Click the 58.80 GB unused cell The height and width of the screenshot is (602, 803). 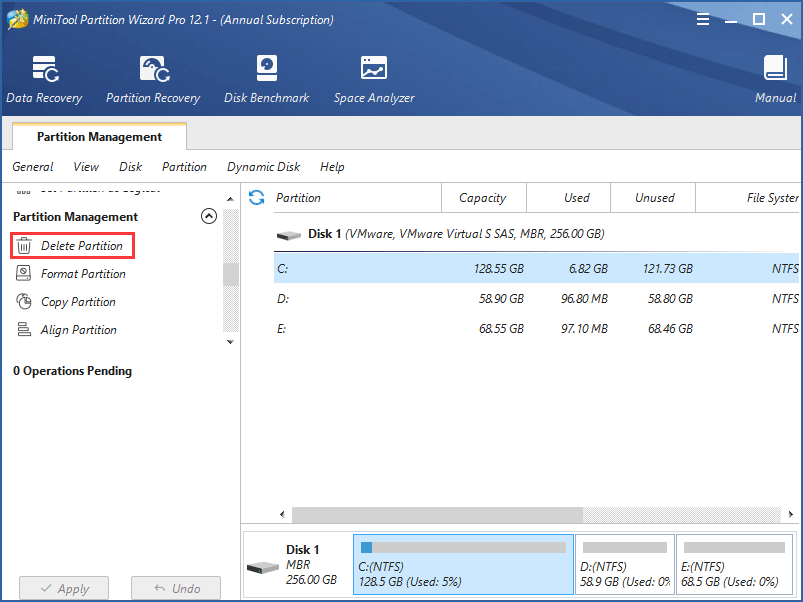pyautogui.click(x=670, y=298)
